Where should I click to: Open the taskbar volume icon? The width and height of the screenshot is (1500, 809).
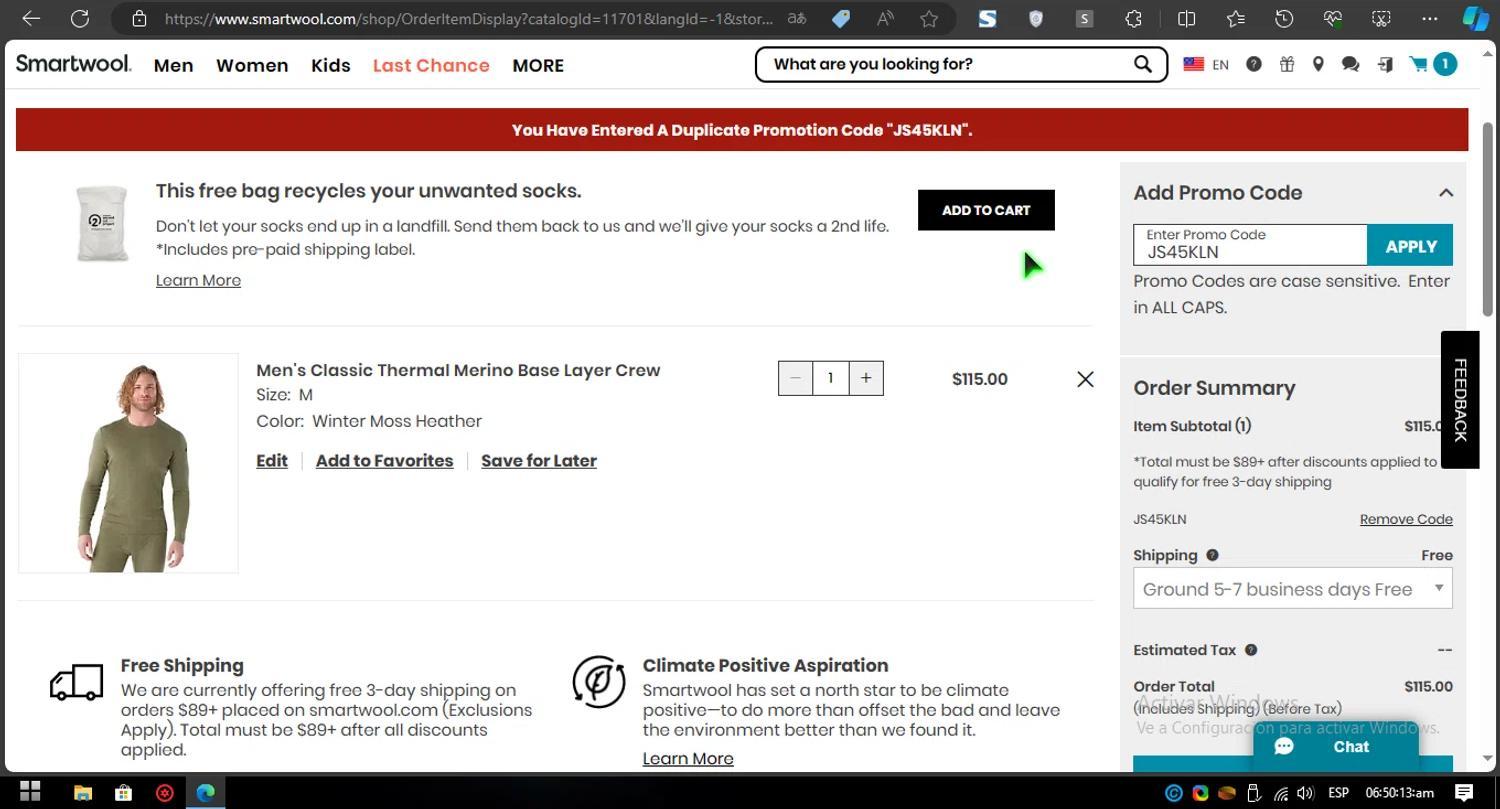tap(1307, 794)
